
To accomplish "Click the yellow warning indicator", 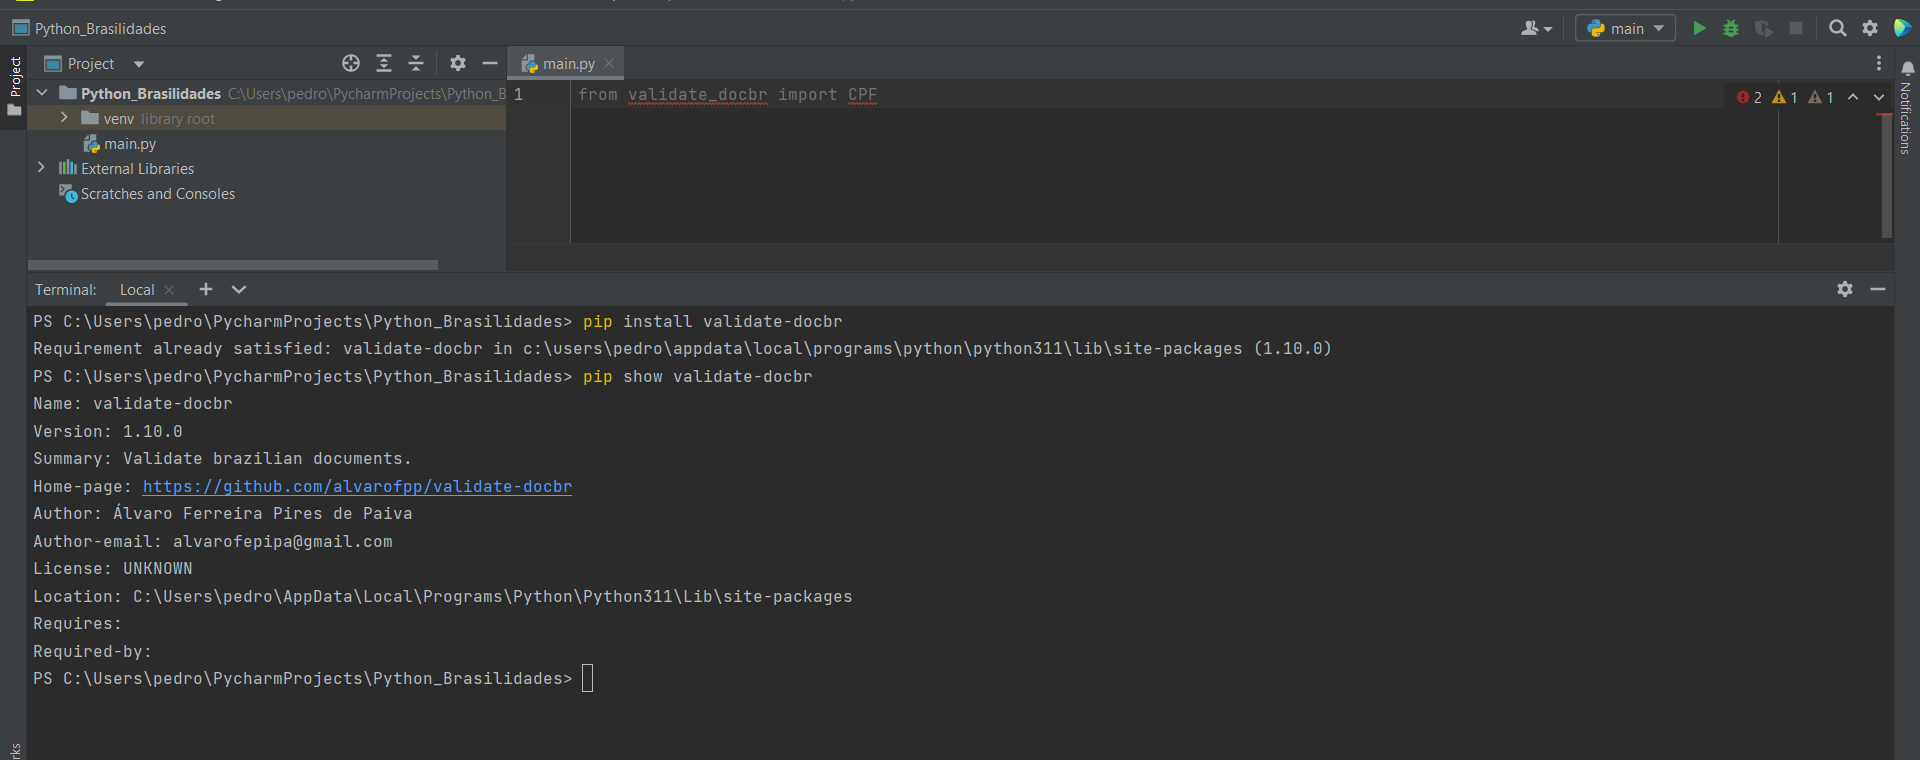I will [1785, 97].
